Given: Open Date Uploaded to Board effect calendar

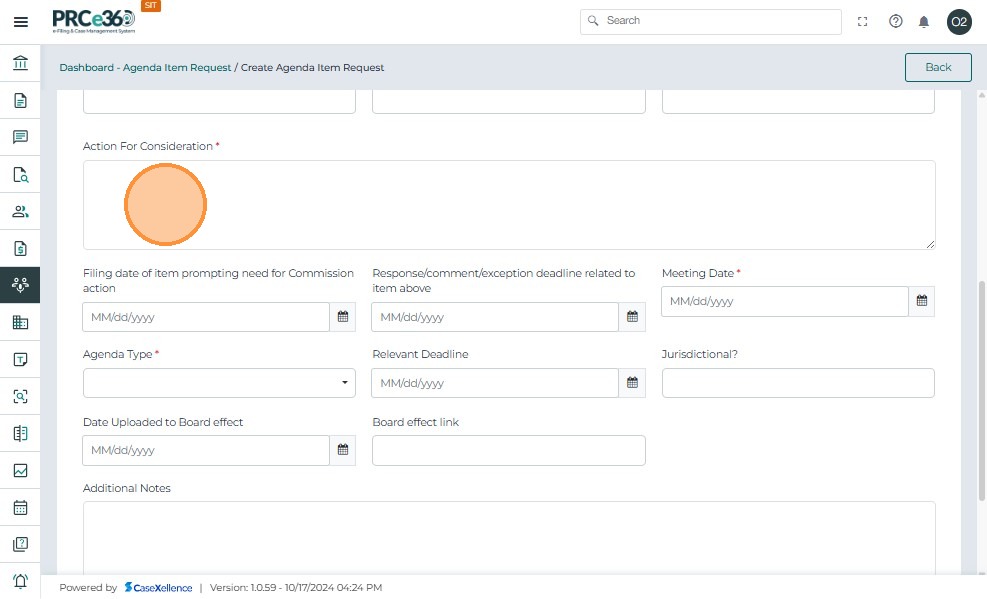Looking at the screenshot, I should coord(343,450).
